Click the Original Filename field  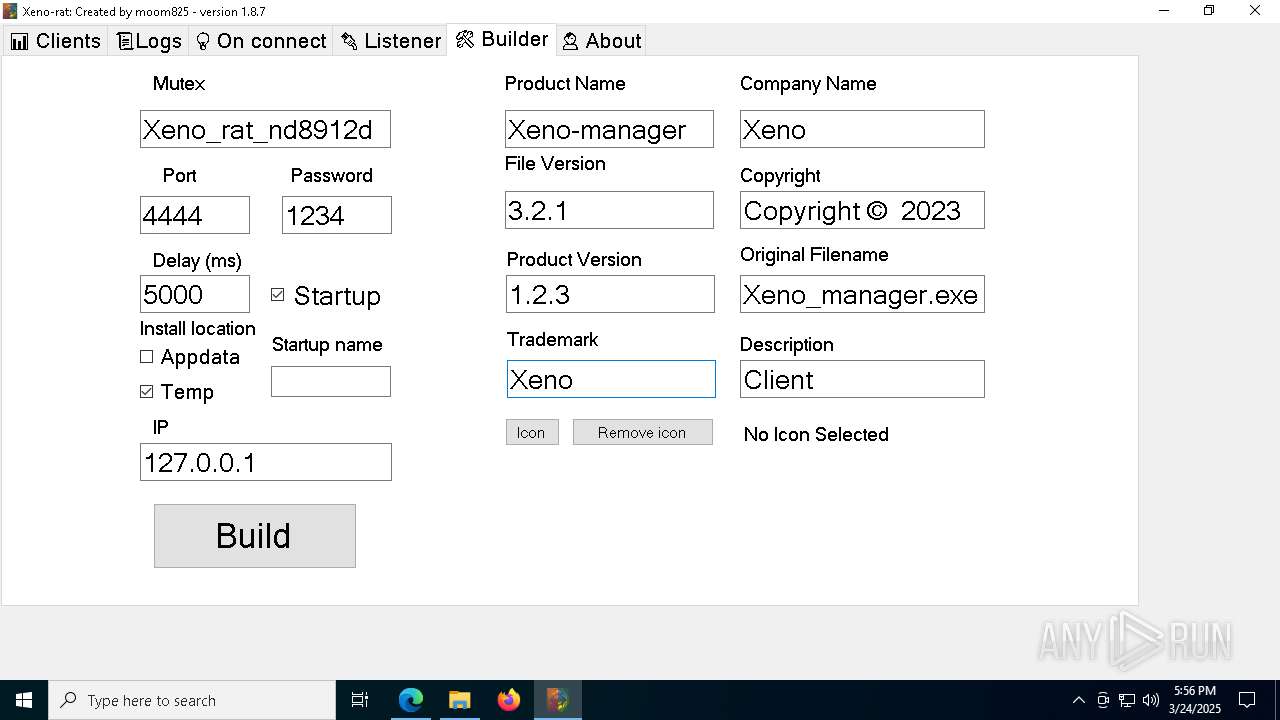[862, 294]
